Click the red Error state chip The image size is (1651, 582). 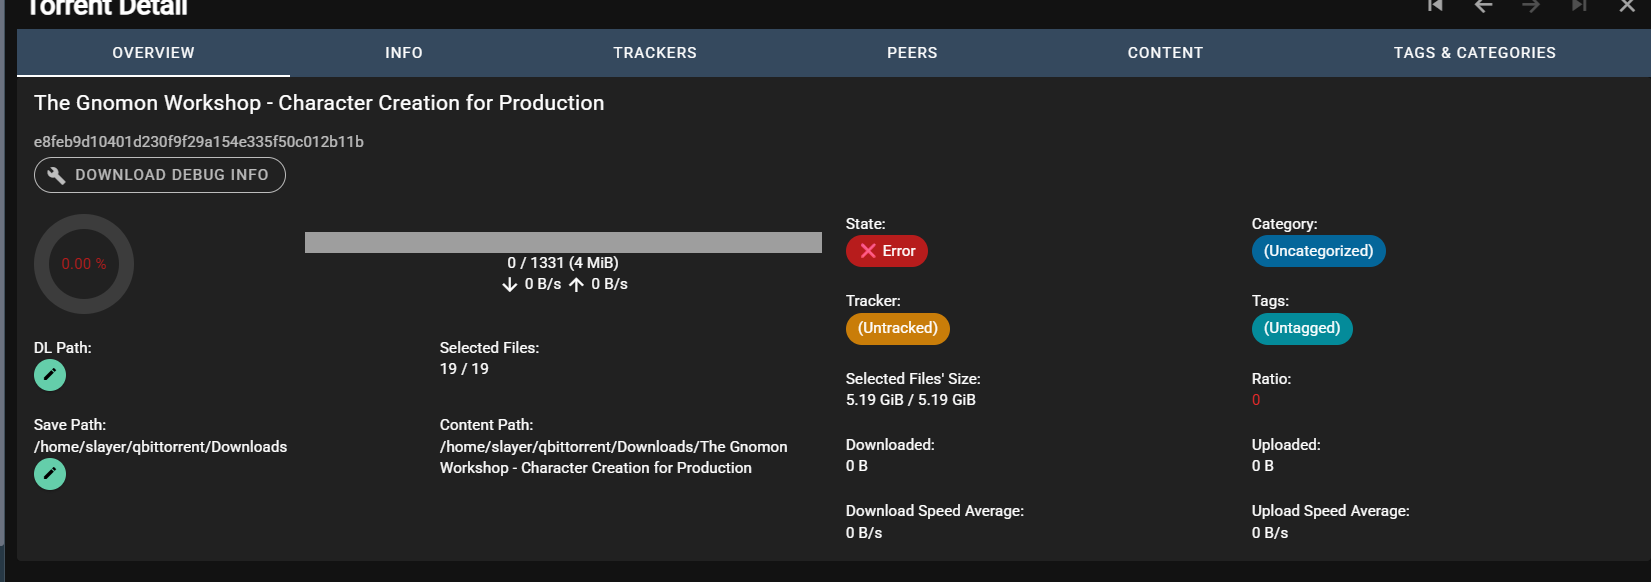(x=887, y=251)
